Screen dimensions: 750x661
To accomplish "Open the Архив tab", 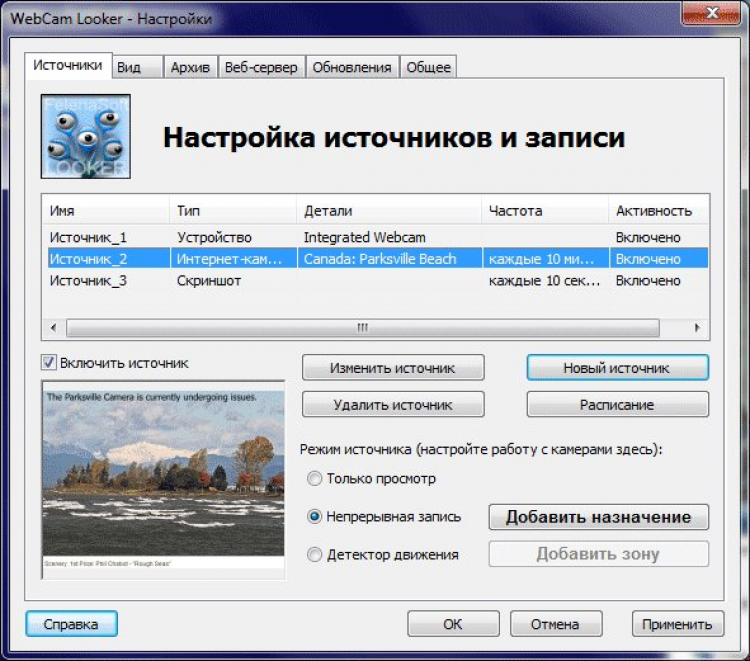I will click(190, 67).
